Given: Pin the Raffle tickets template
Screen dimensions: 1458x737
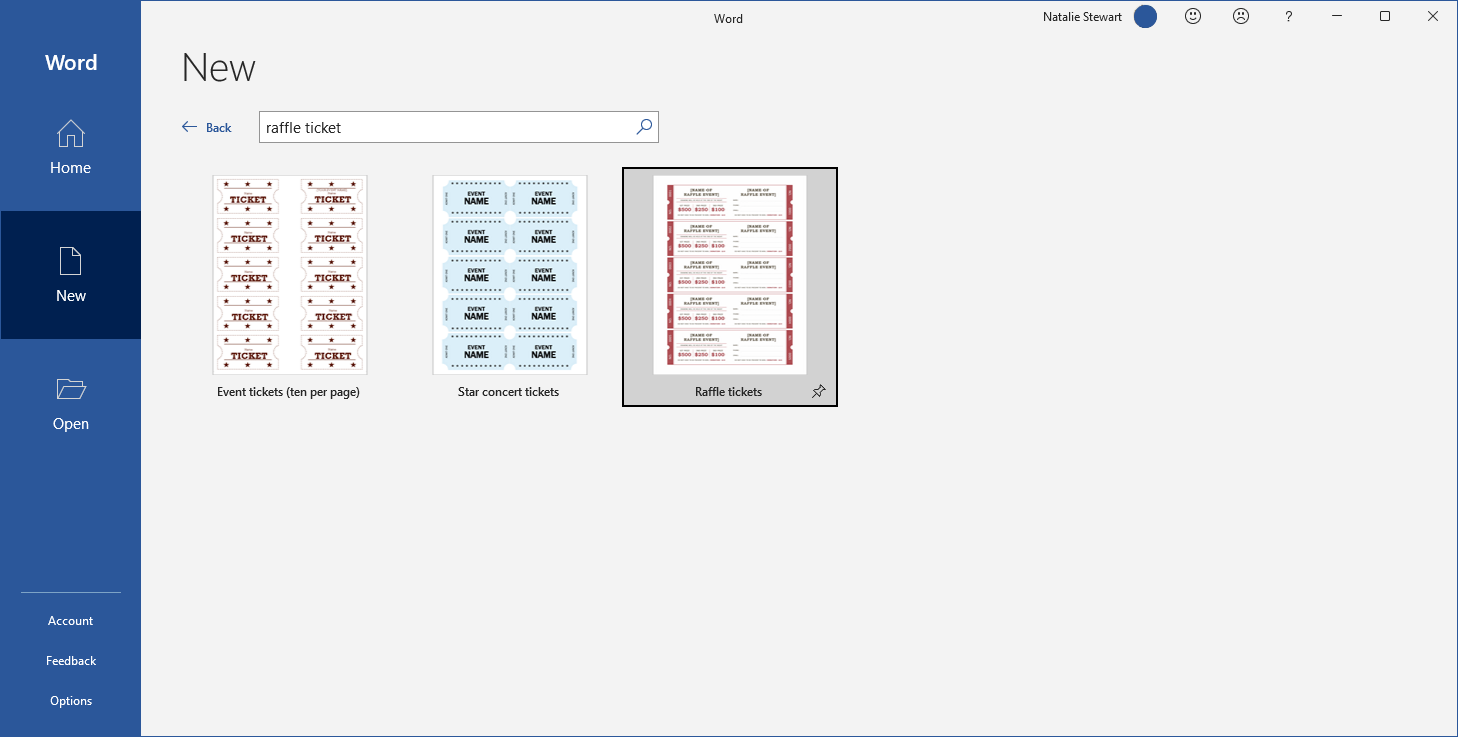Looking at the screenshot, I should click(x=819, y=392).
